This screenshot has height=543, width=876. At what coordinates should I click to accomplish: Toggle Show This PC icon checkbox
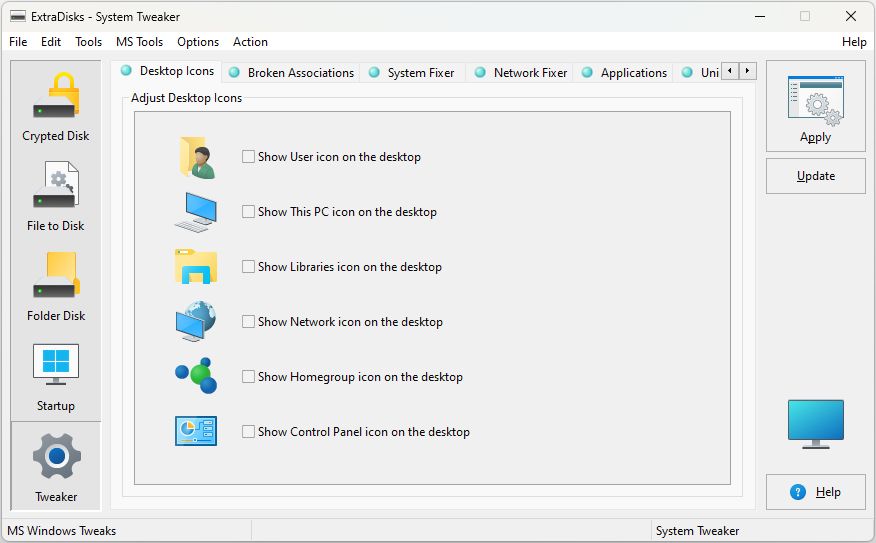click(249, 212)
